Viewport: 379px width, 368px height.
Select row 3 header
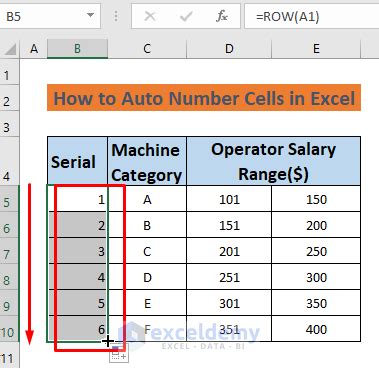(x=9, y=124)
